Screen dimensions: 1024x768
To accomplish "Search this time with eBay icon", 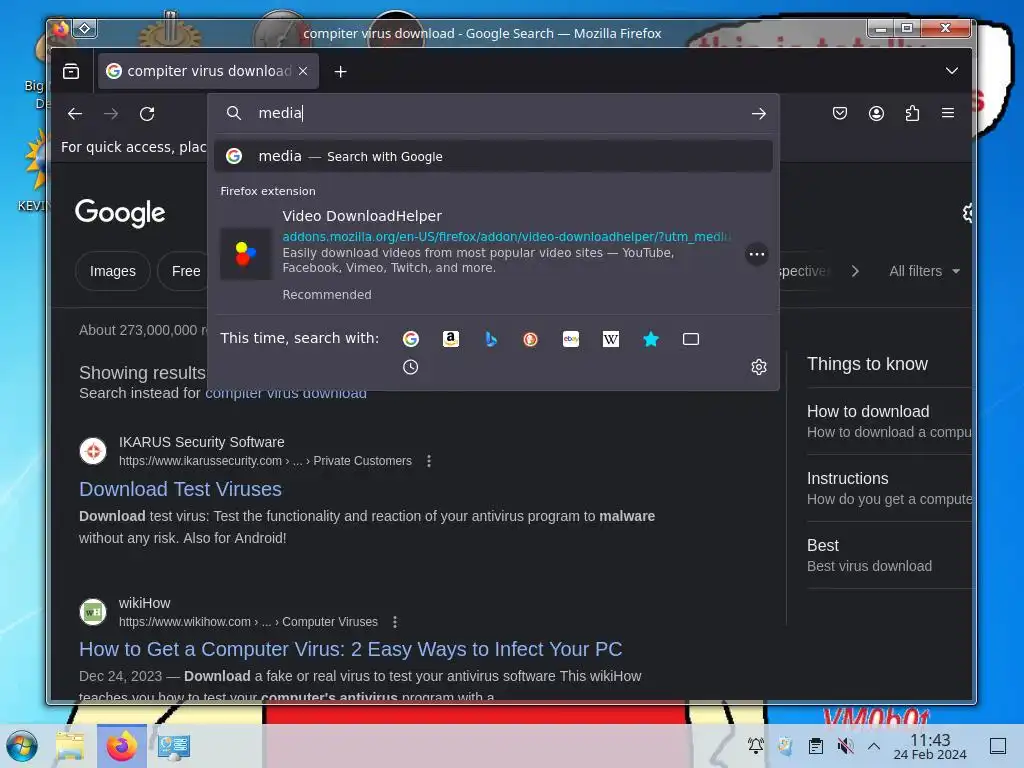I will pos(571,339).
